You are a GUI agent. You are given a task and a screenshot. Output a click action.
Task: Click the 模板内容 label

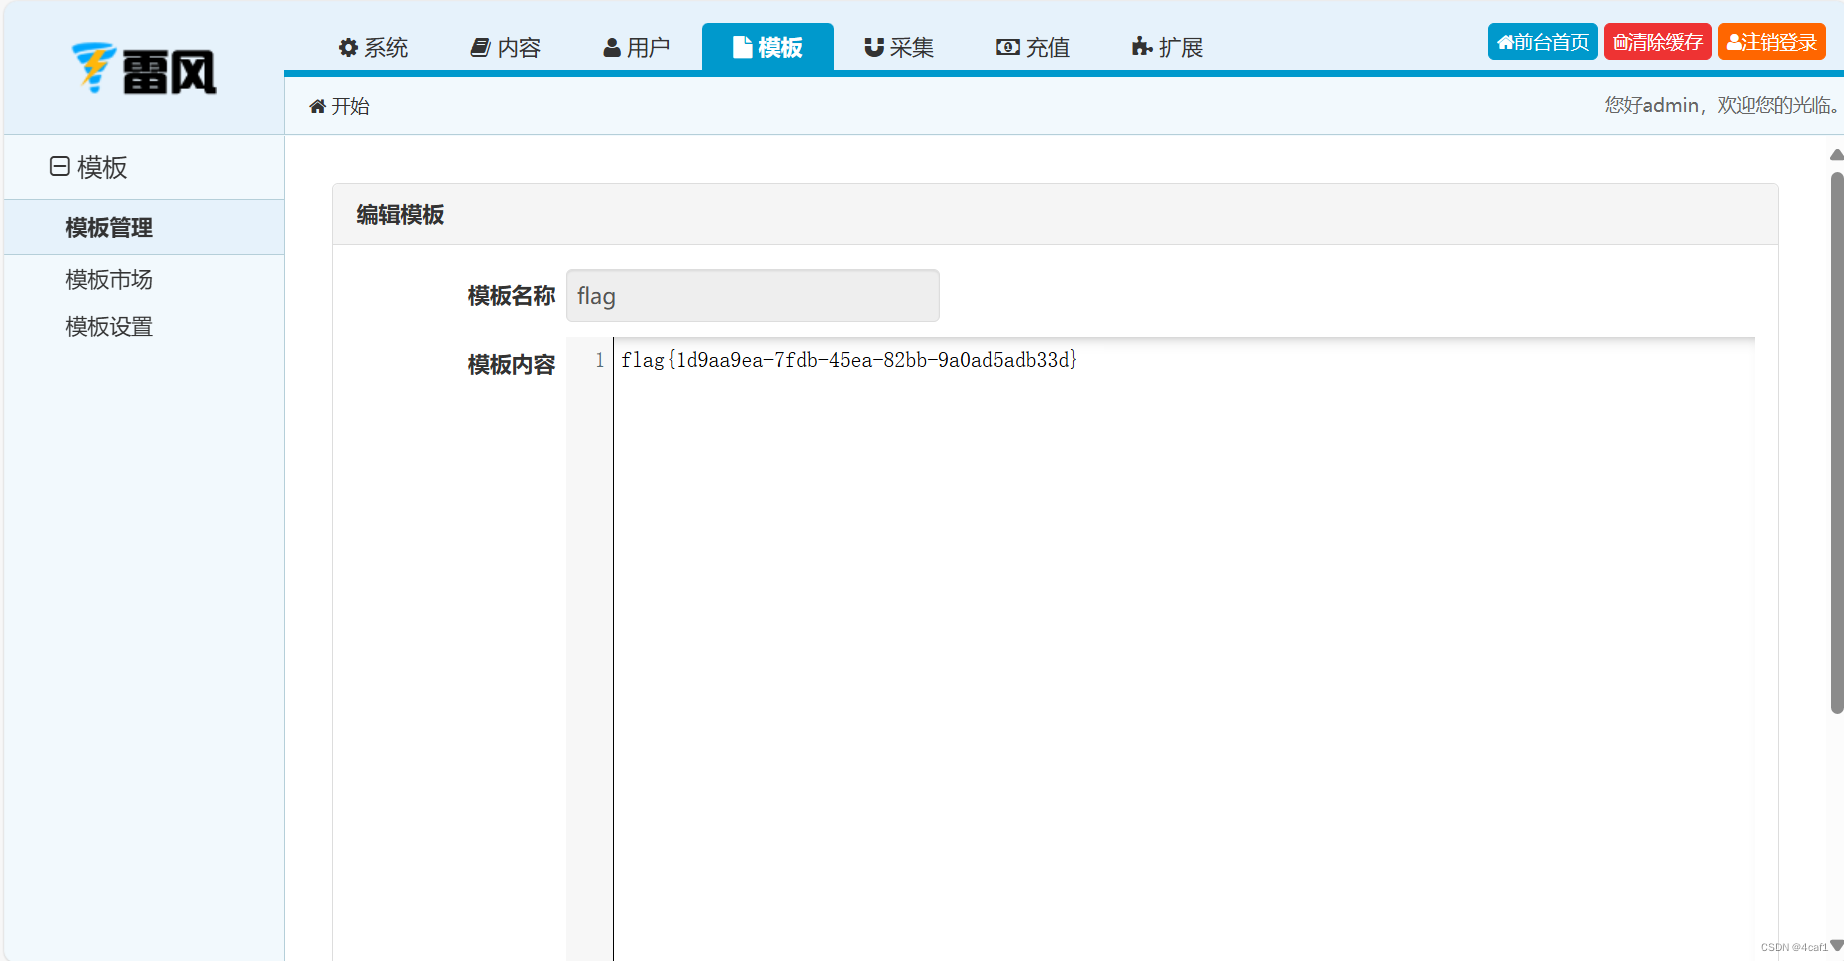coord(511,365)
